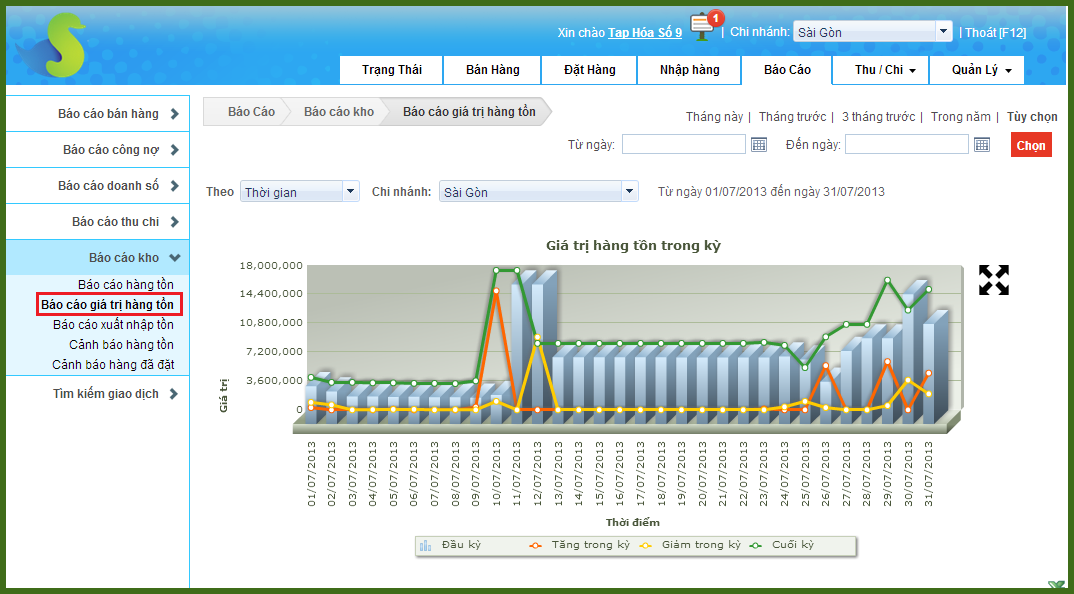Select the Báo Cáo tab
Viewport: 1074px width, 594px height.
pyautogui.click(x=787, y=70)
